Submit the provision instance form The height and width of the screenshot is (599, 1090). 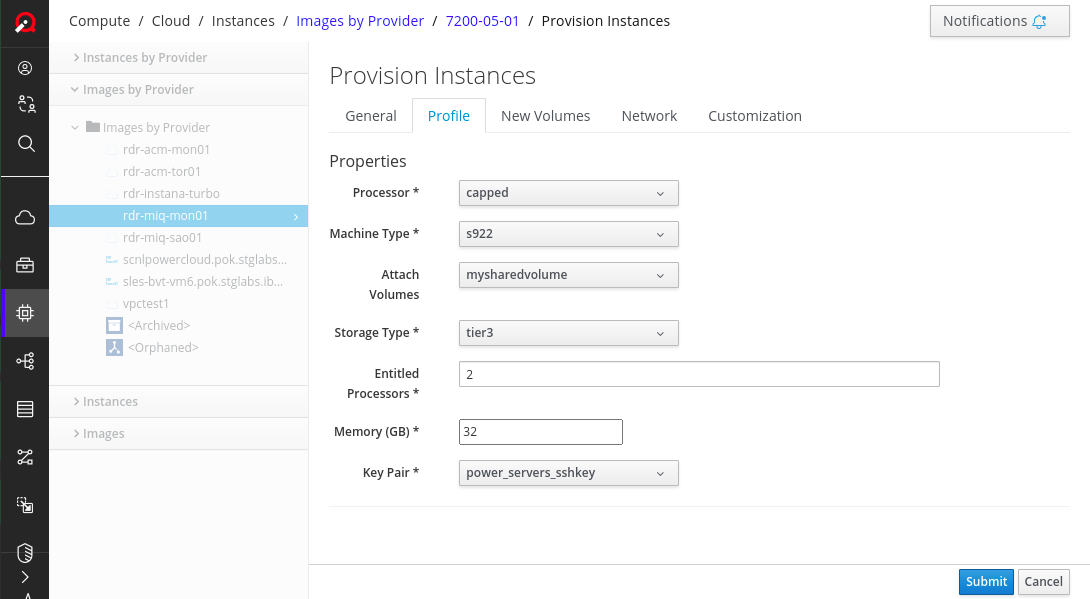[x=986, y=581]
